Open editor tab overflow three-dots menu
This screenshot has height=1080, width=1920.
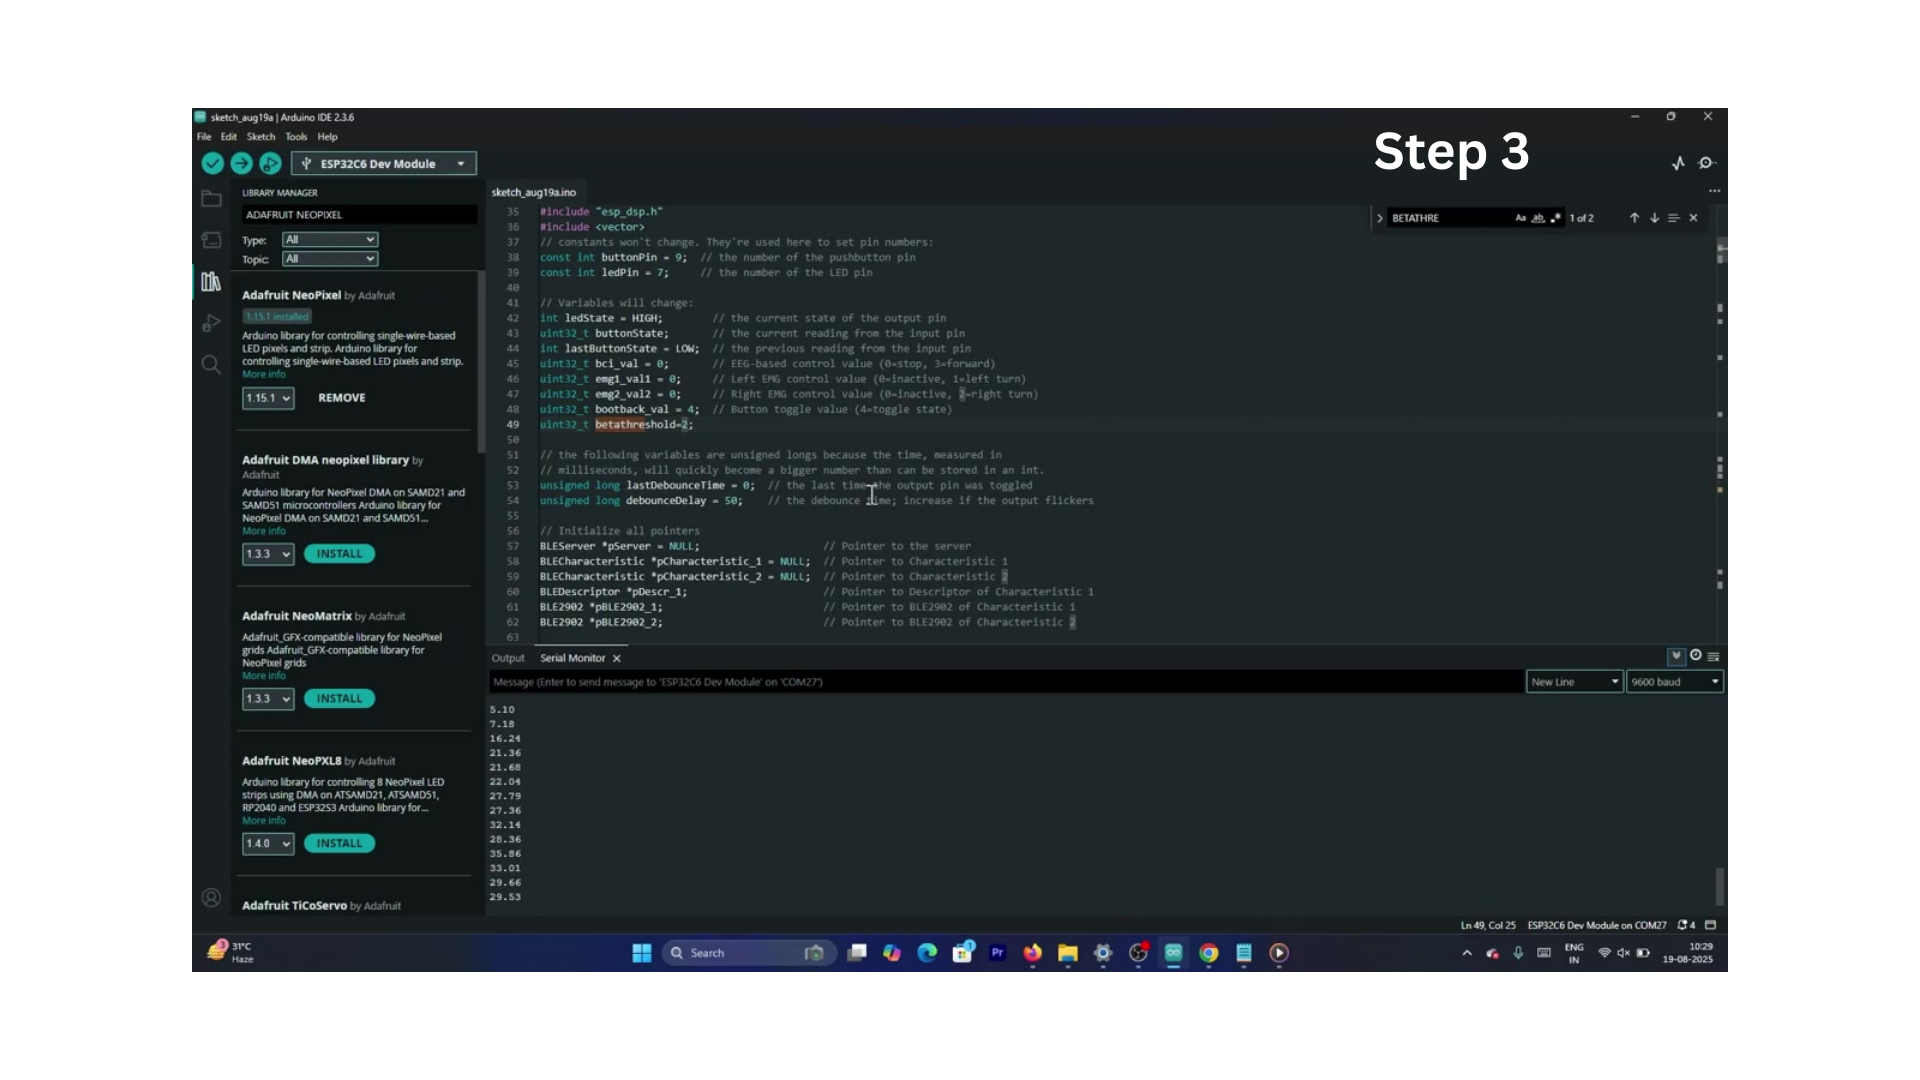1714,191
